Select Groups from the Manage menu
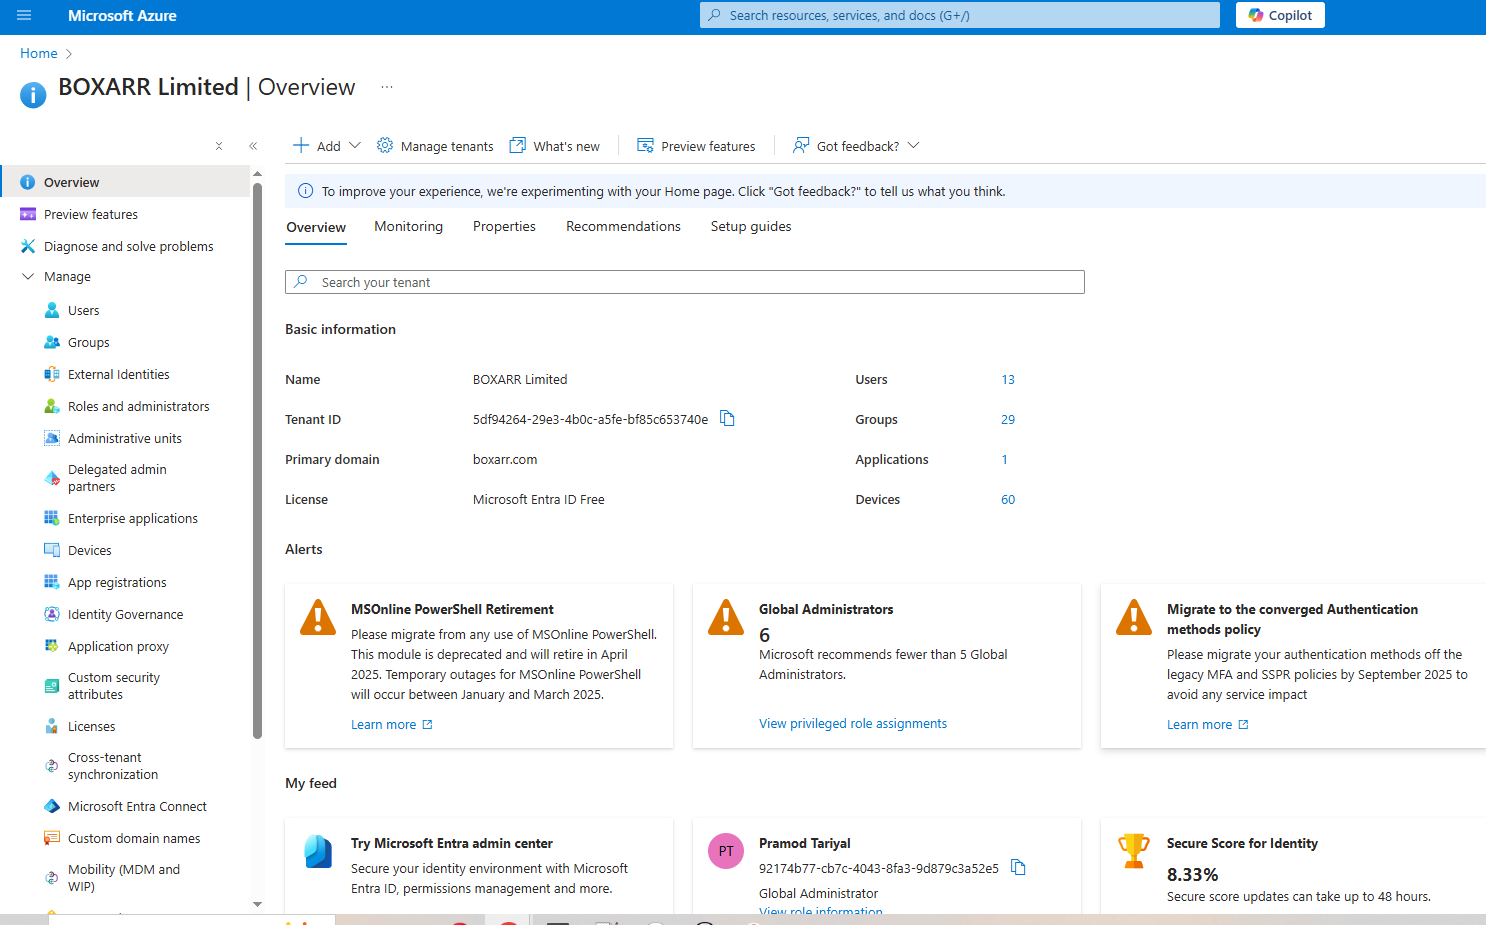Image resolution: width=1486 pixels, height=925 pixels. click(88, 342)
